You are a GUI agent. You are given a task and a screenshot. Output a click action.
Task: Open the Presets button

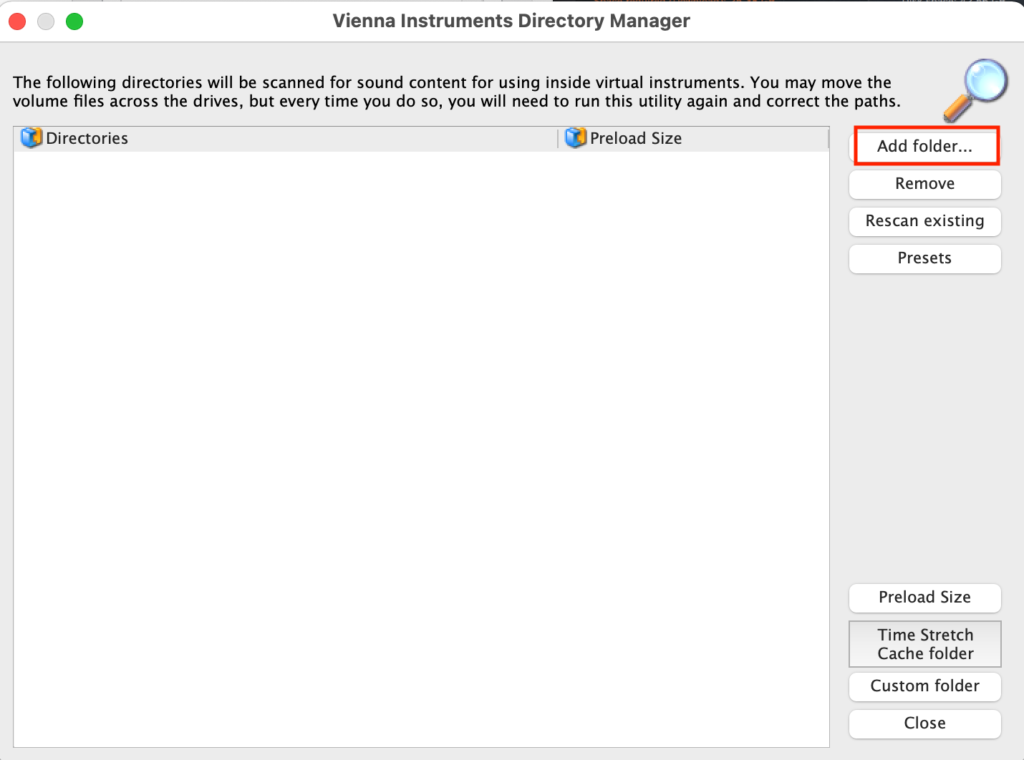(925, 258)
